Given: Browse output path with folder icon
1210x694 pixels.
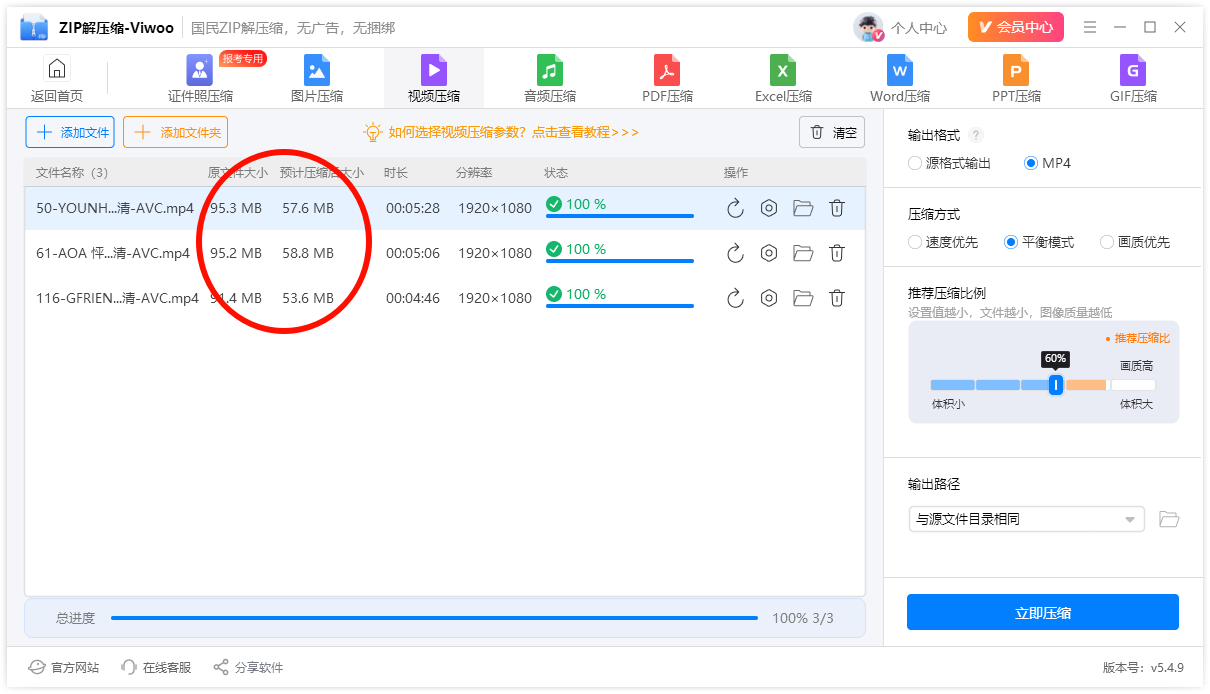Looking at the screenshot, I should (1169, 519).
